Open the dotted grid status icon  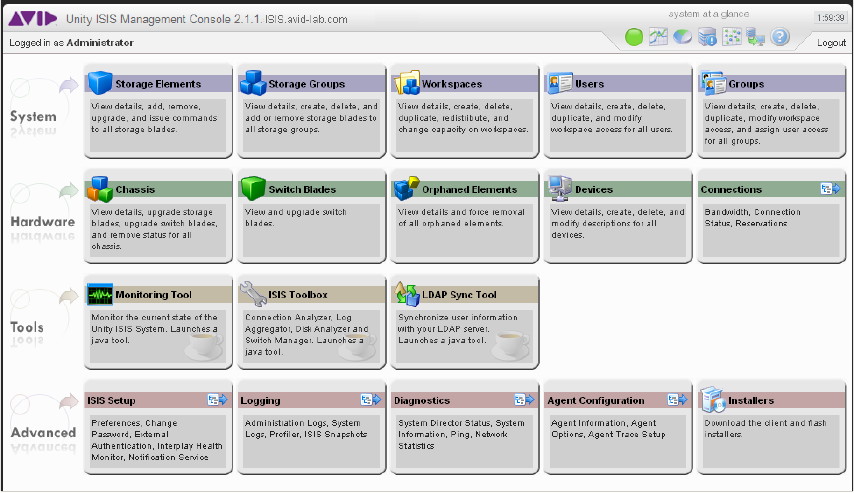(x=731, y=37)
